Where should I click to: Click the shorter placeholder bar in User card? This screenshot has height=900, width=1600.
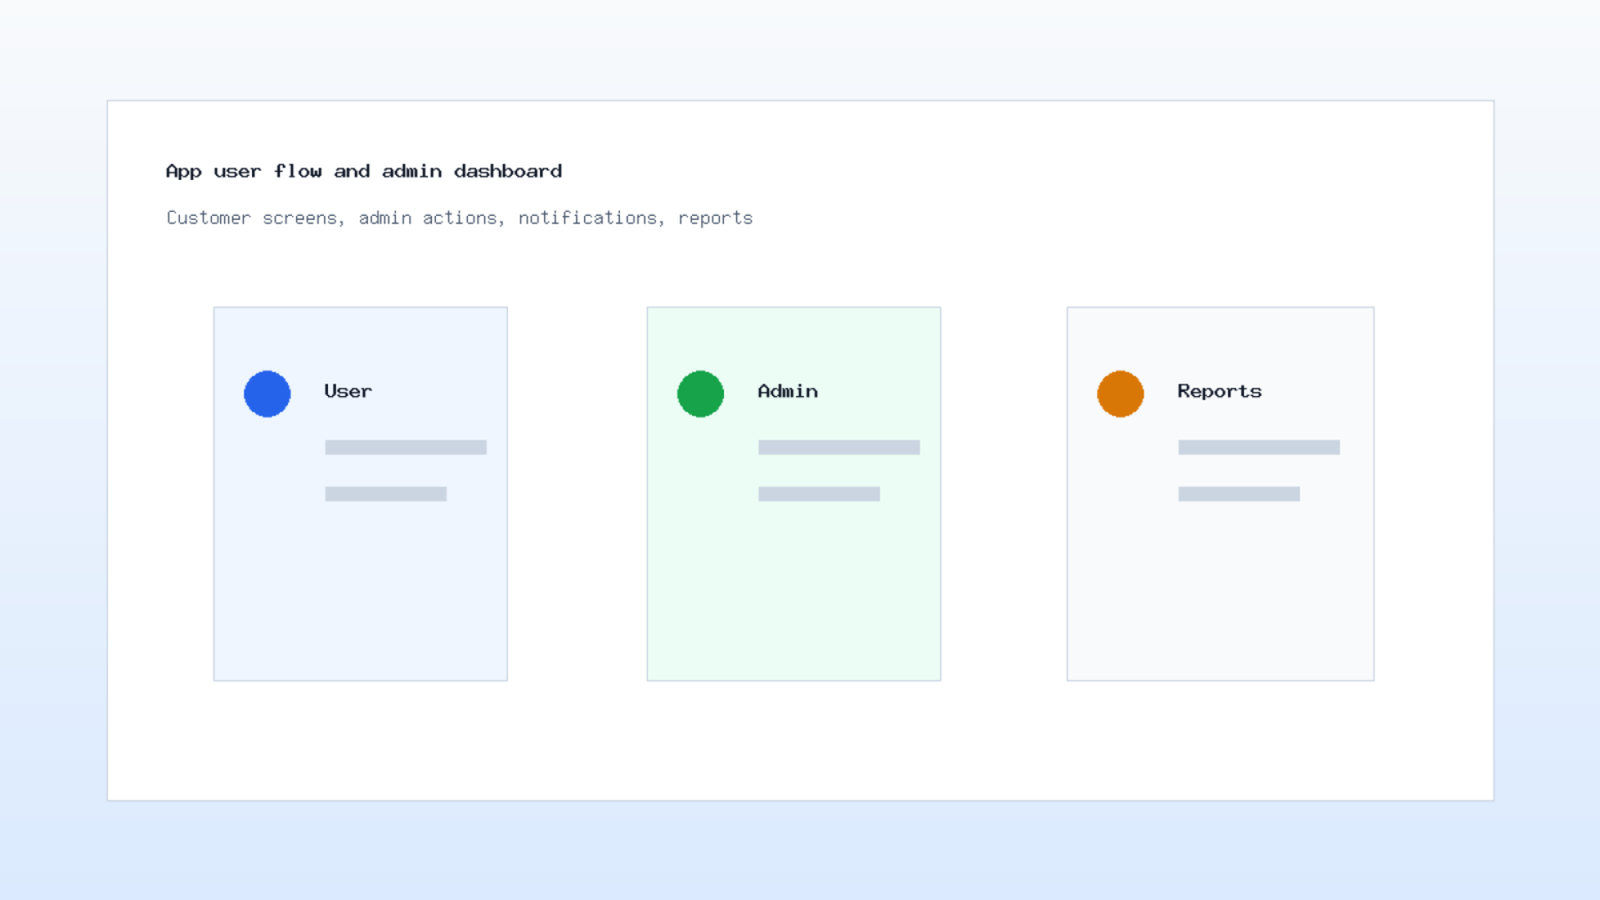[386, 494]
